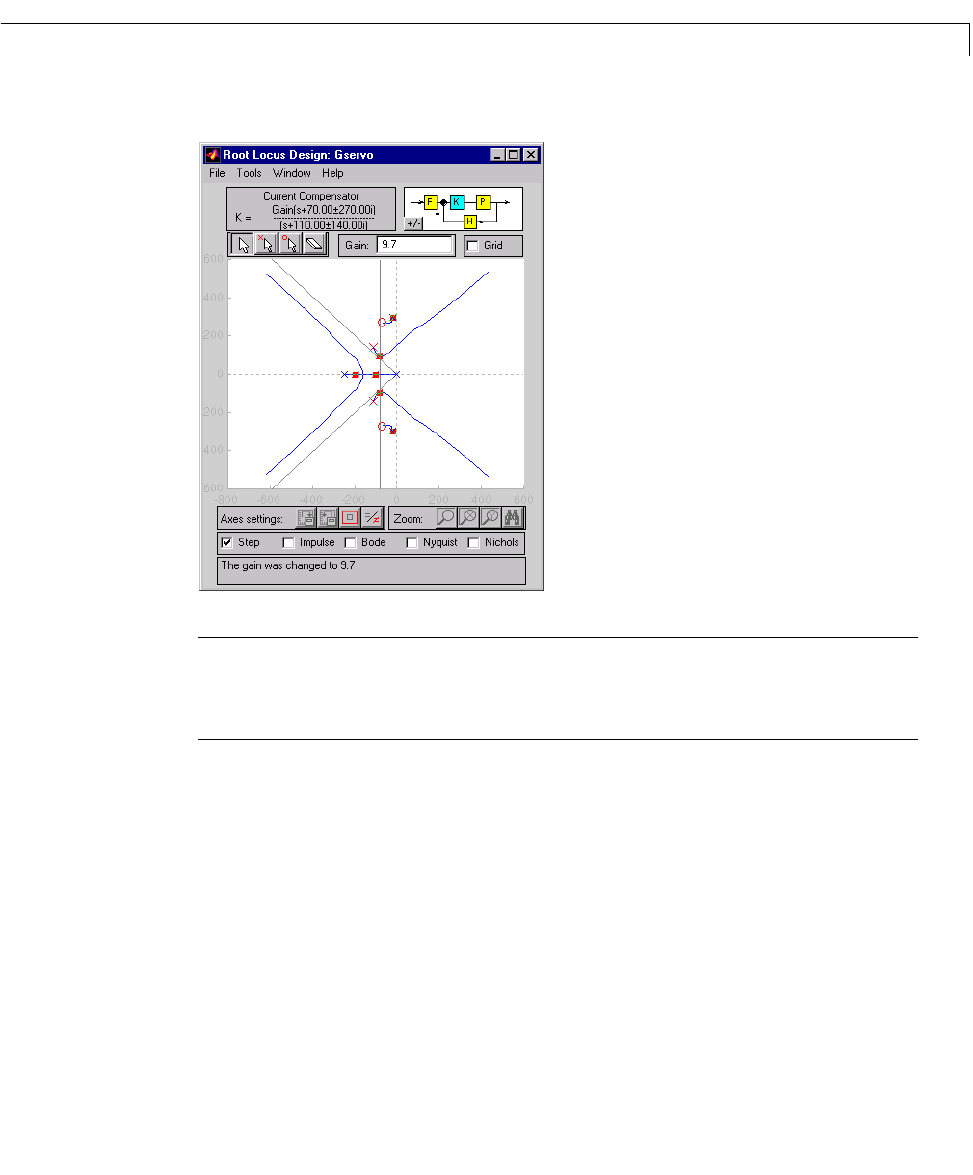Check the Impulse response checkbox
Viewport: 973px width, 1175px height.
[x=289, y=543]
